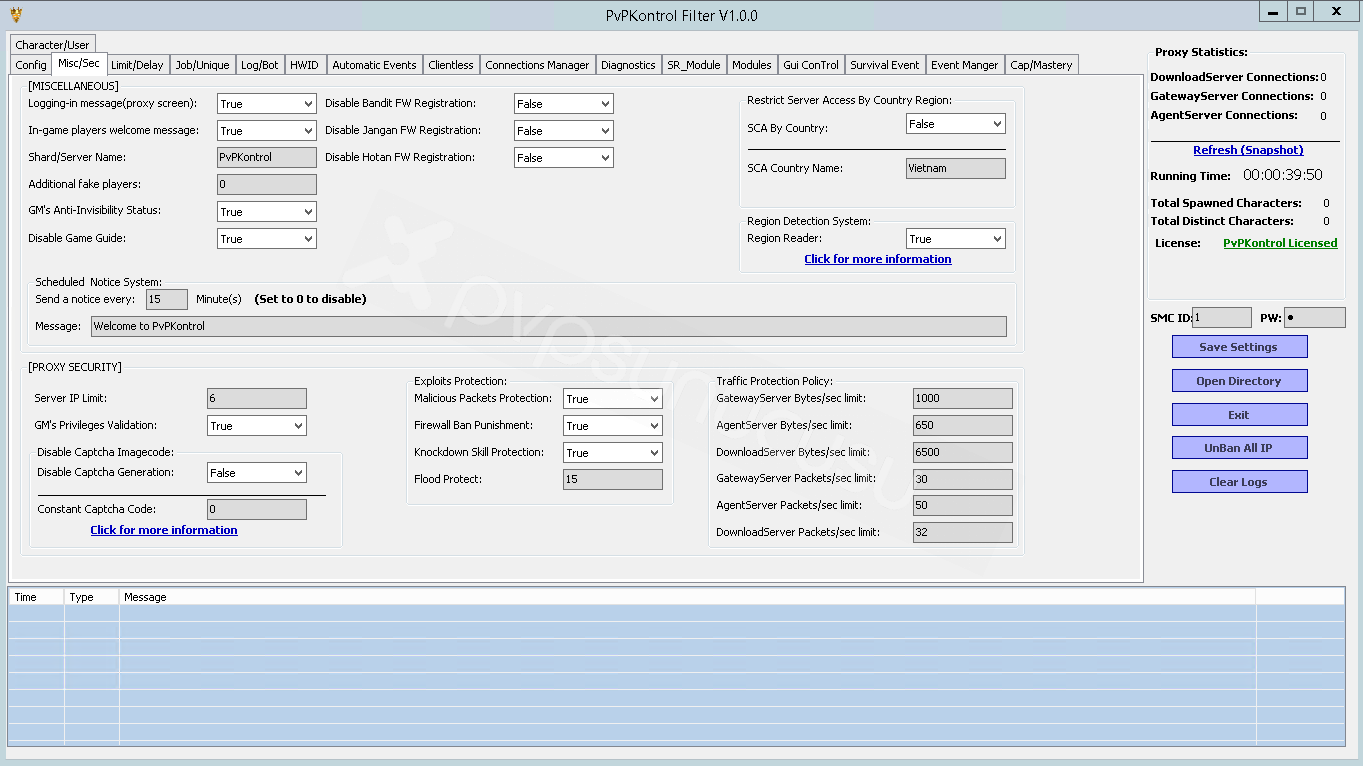Open Region Detection 'Click for more information' link
This screenshot has width=1363, height=766.
[x=878, y=259]
